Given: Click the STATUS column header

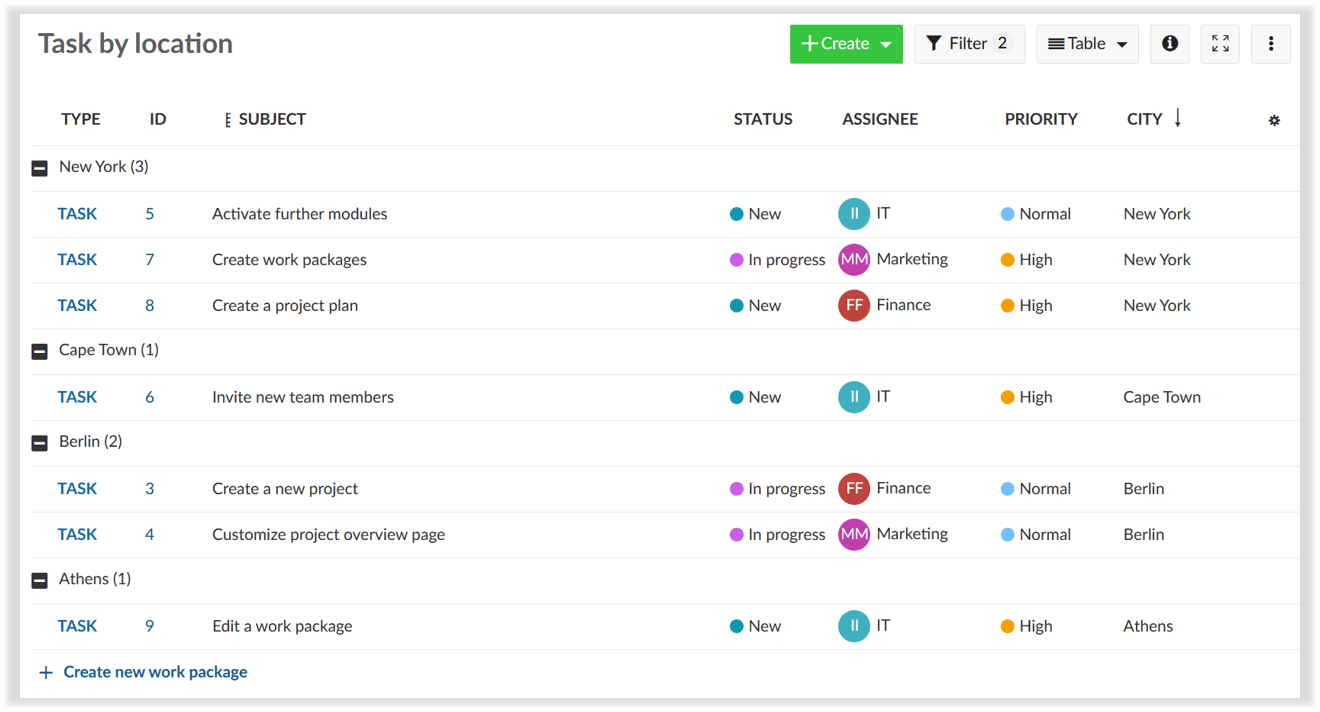Looking at the screenshot, I should [x=762, y=119].
